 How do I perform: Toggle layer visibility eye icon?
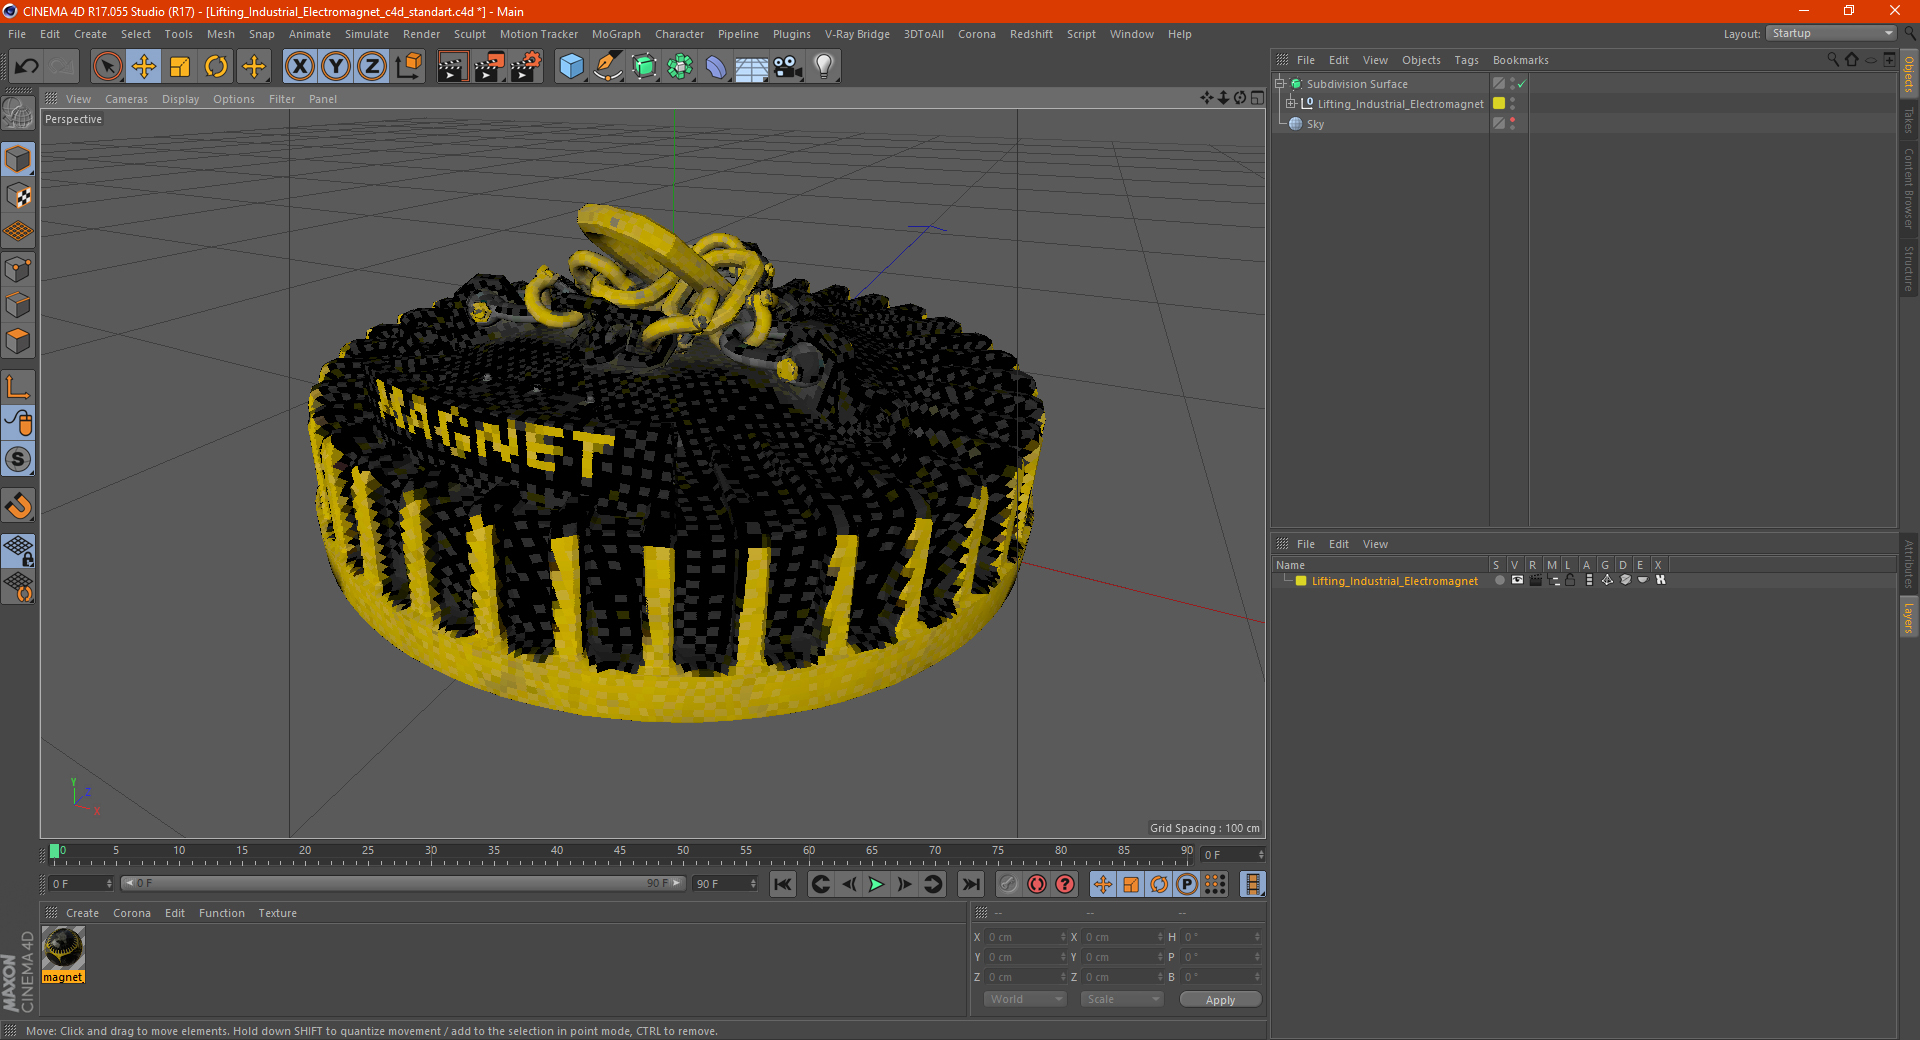1517,580
